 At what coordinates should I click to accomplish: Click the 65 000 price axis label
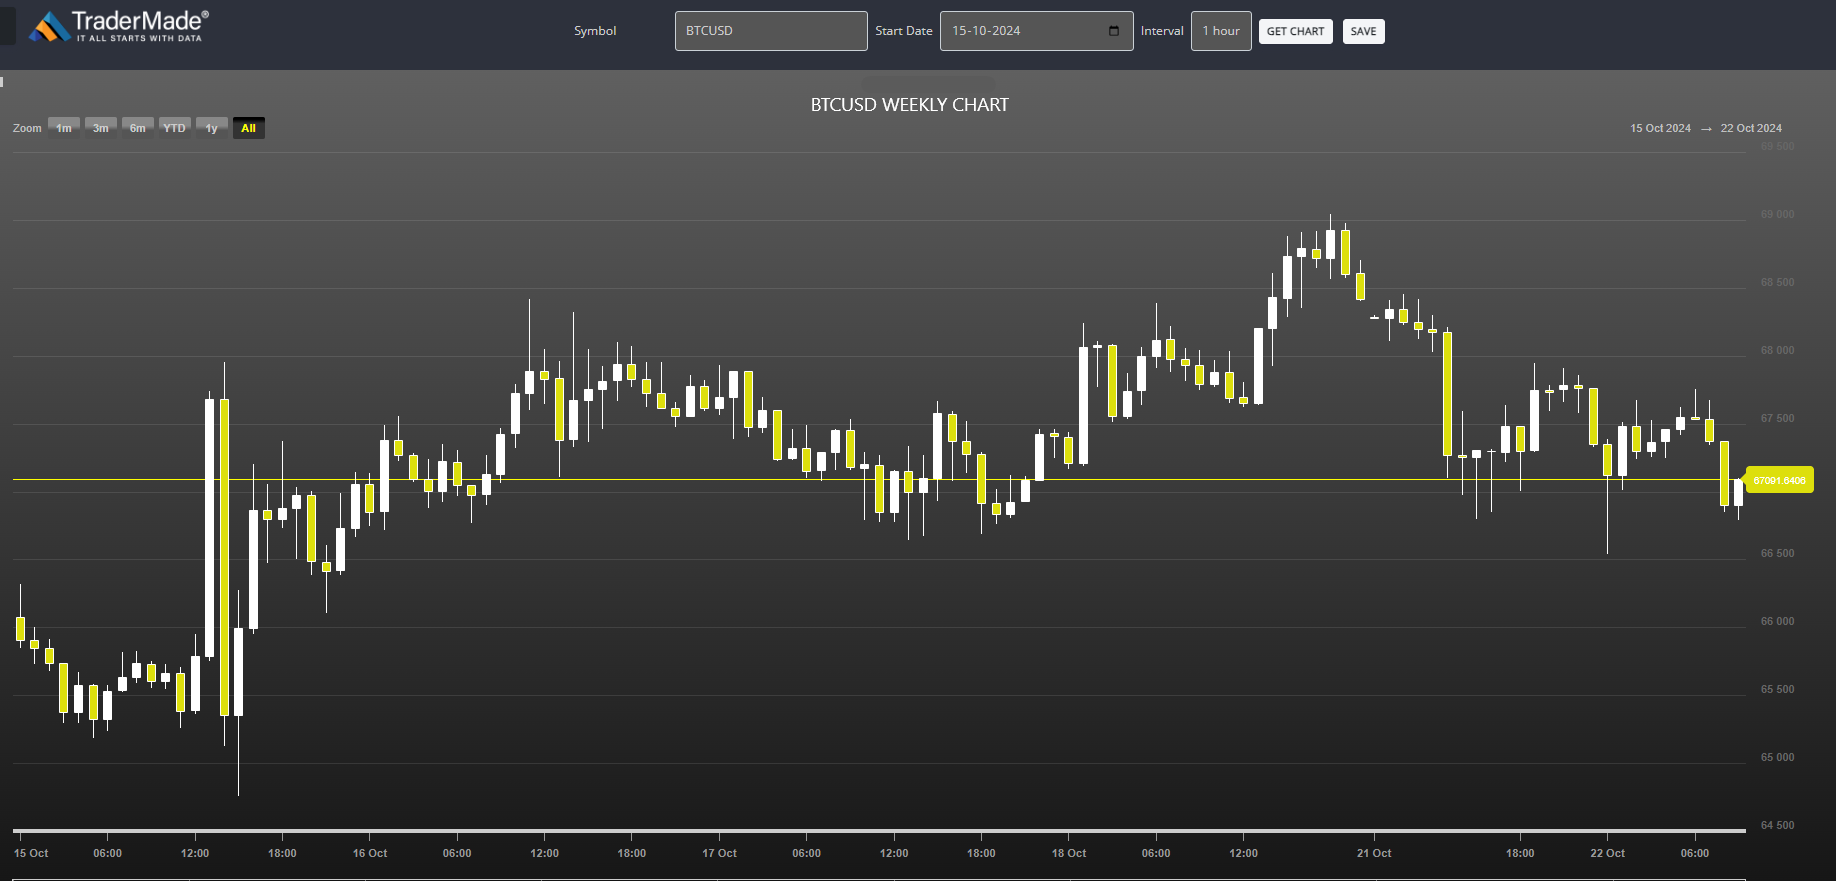(1777, 757)
